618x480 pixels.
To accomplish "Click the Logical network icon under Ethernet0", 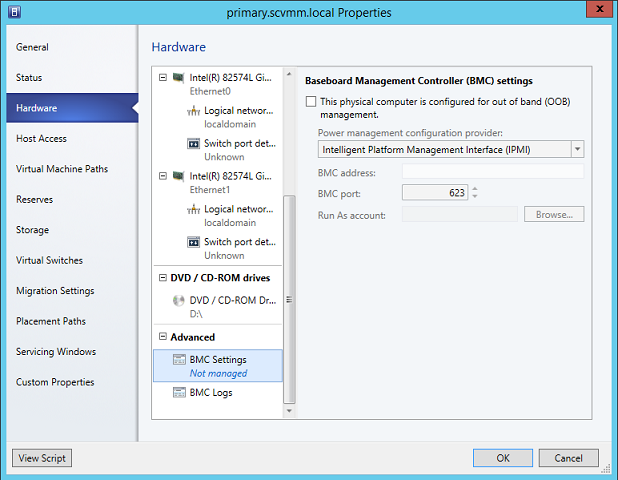I will (194, 111).
